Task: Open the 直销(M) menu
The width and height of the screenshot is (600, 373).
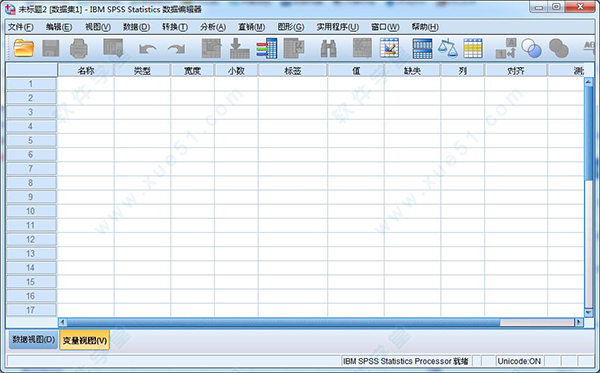Action: click(251, 27)
